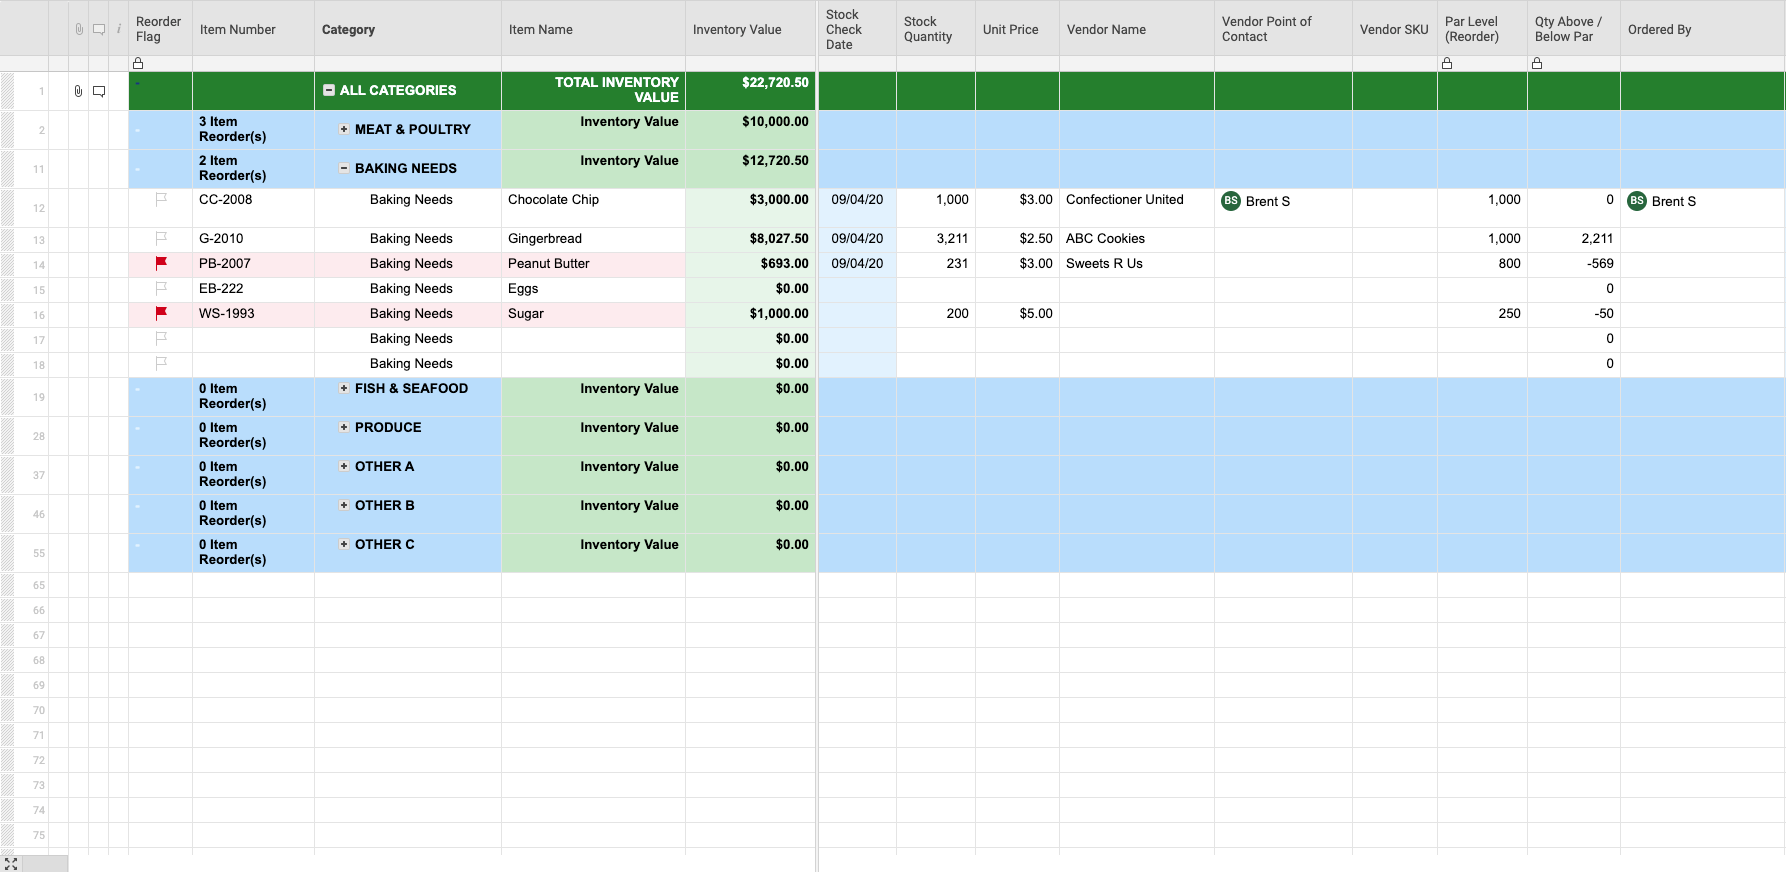1786x872 pixels.
Task: Click the 2 Item Reorder(s) cell
Action: click(x=253, y=168)
